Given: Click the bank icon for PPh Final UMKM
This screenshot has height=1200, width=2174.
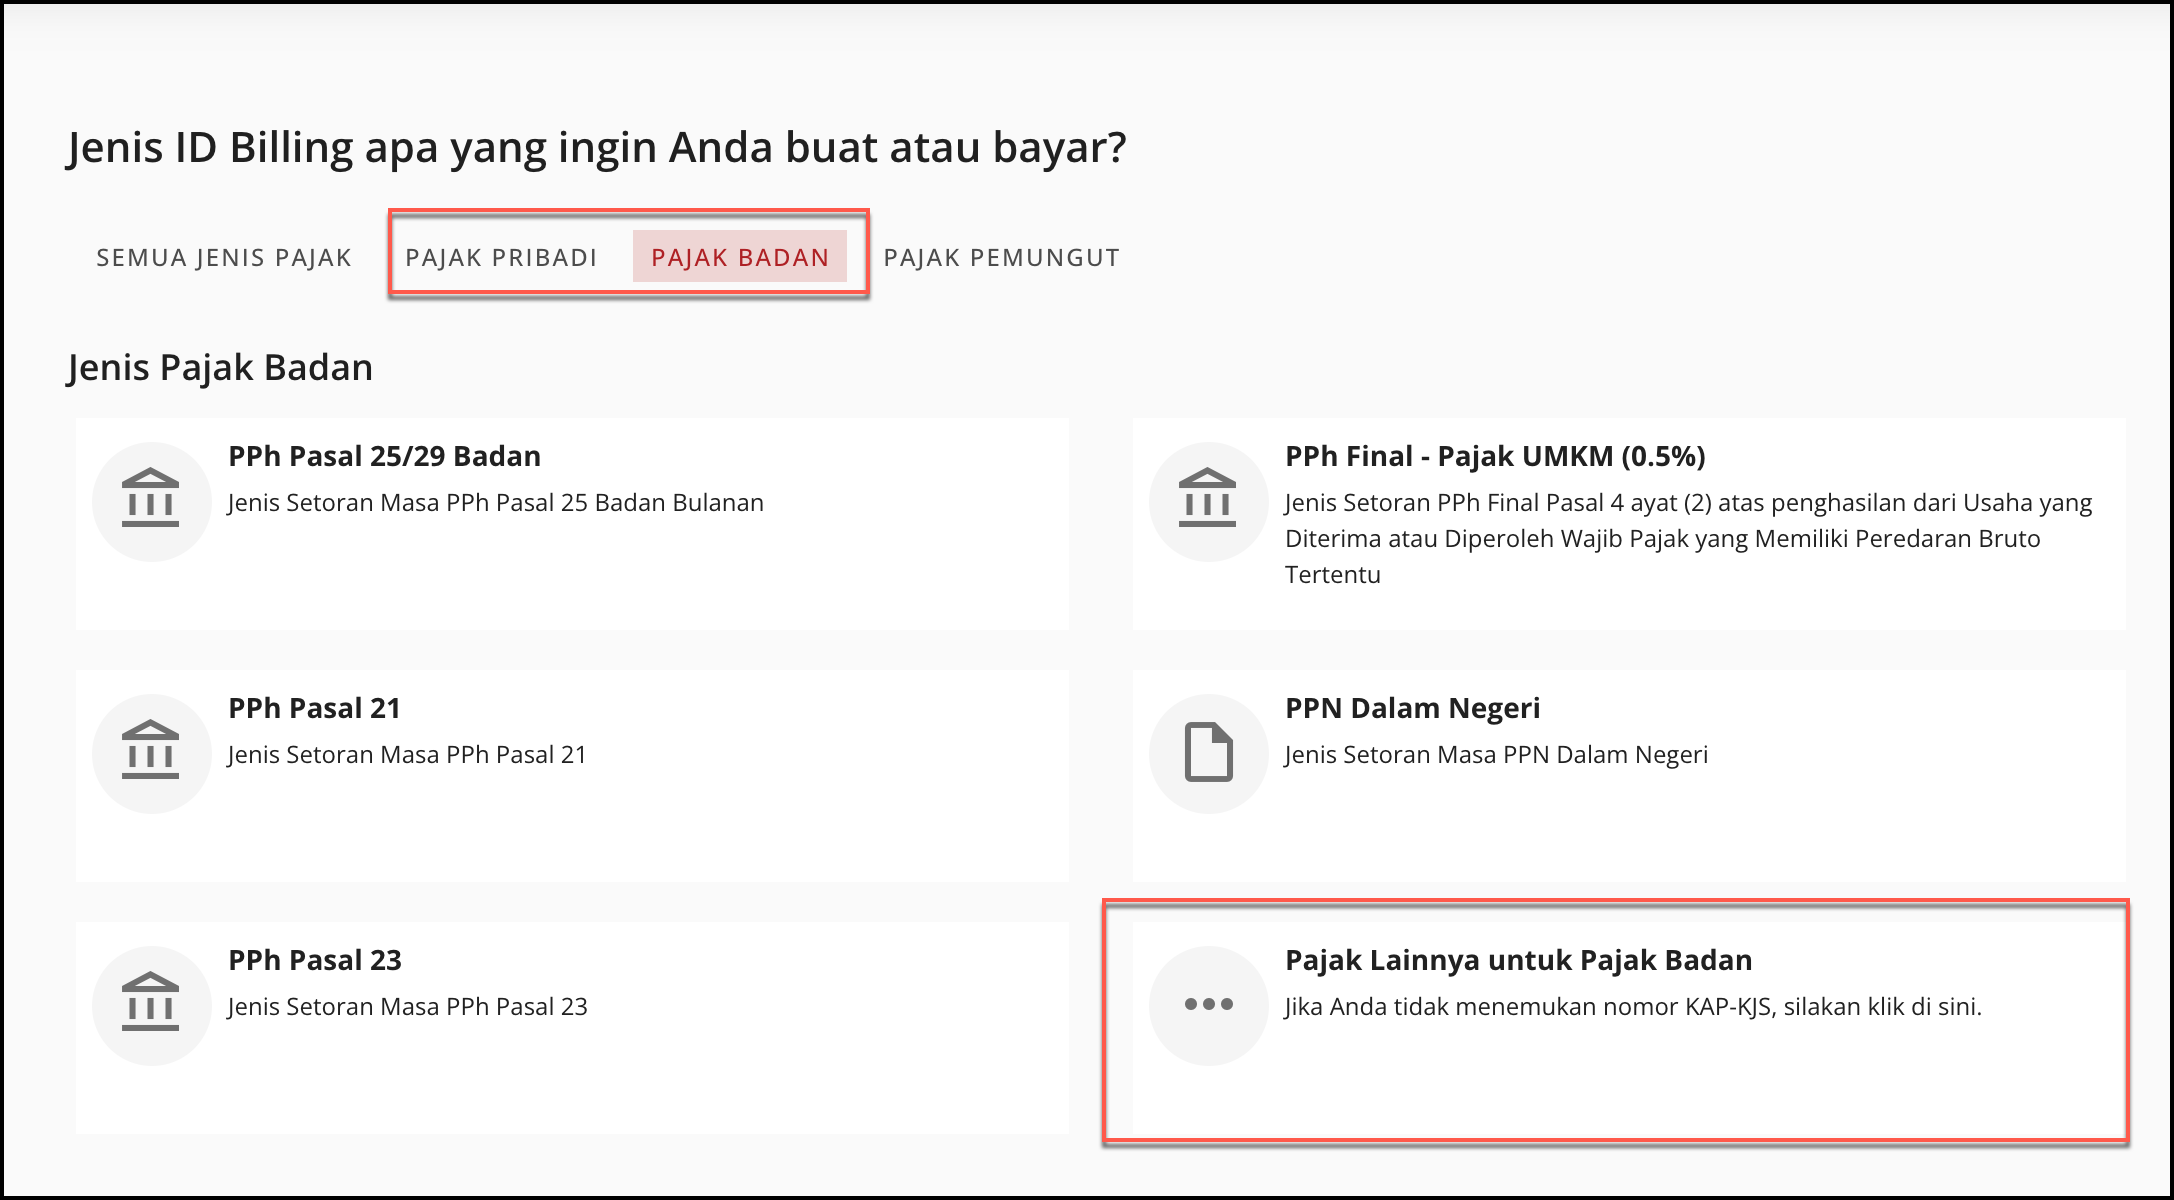Looking at the screenshot, I should (x=1208, y=501).
